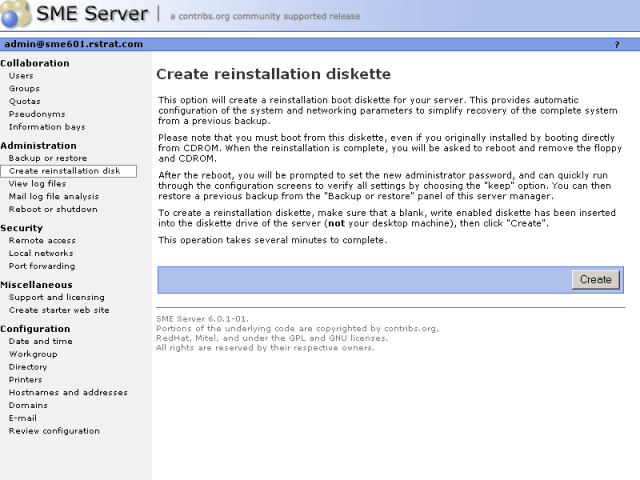Screen dimensions: 640x480
Task: Click the SME Server logo icon
Action: coord(16,14)
